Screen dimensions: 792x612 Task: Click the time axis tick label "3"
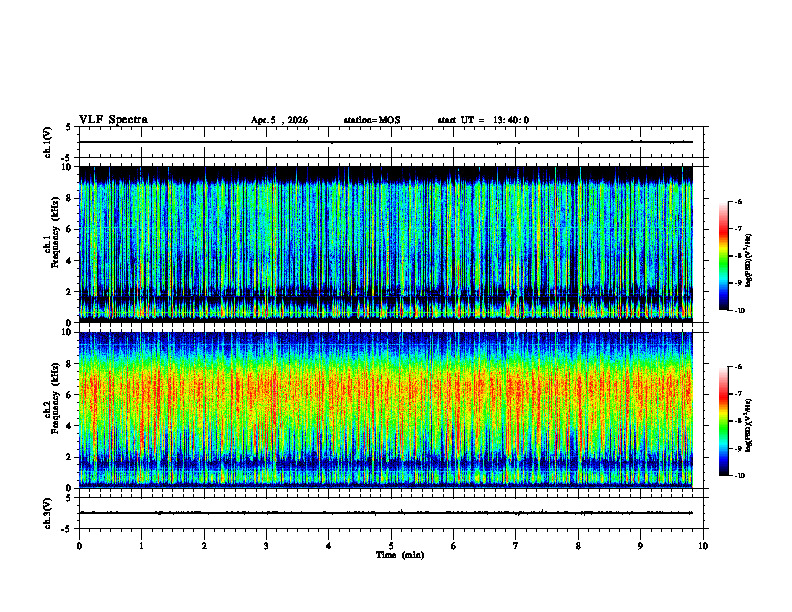(266, 546)
